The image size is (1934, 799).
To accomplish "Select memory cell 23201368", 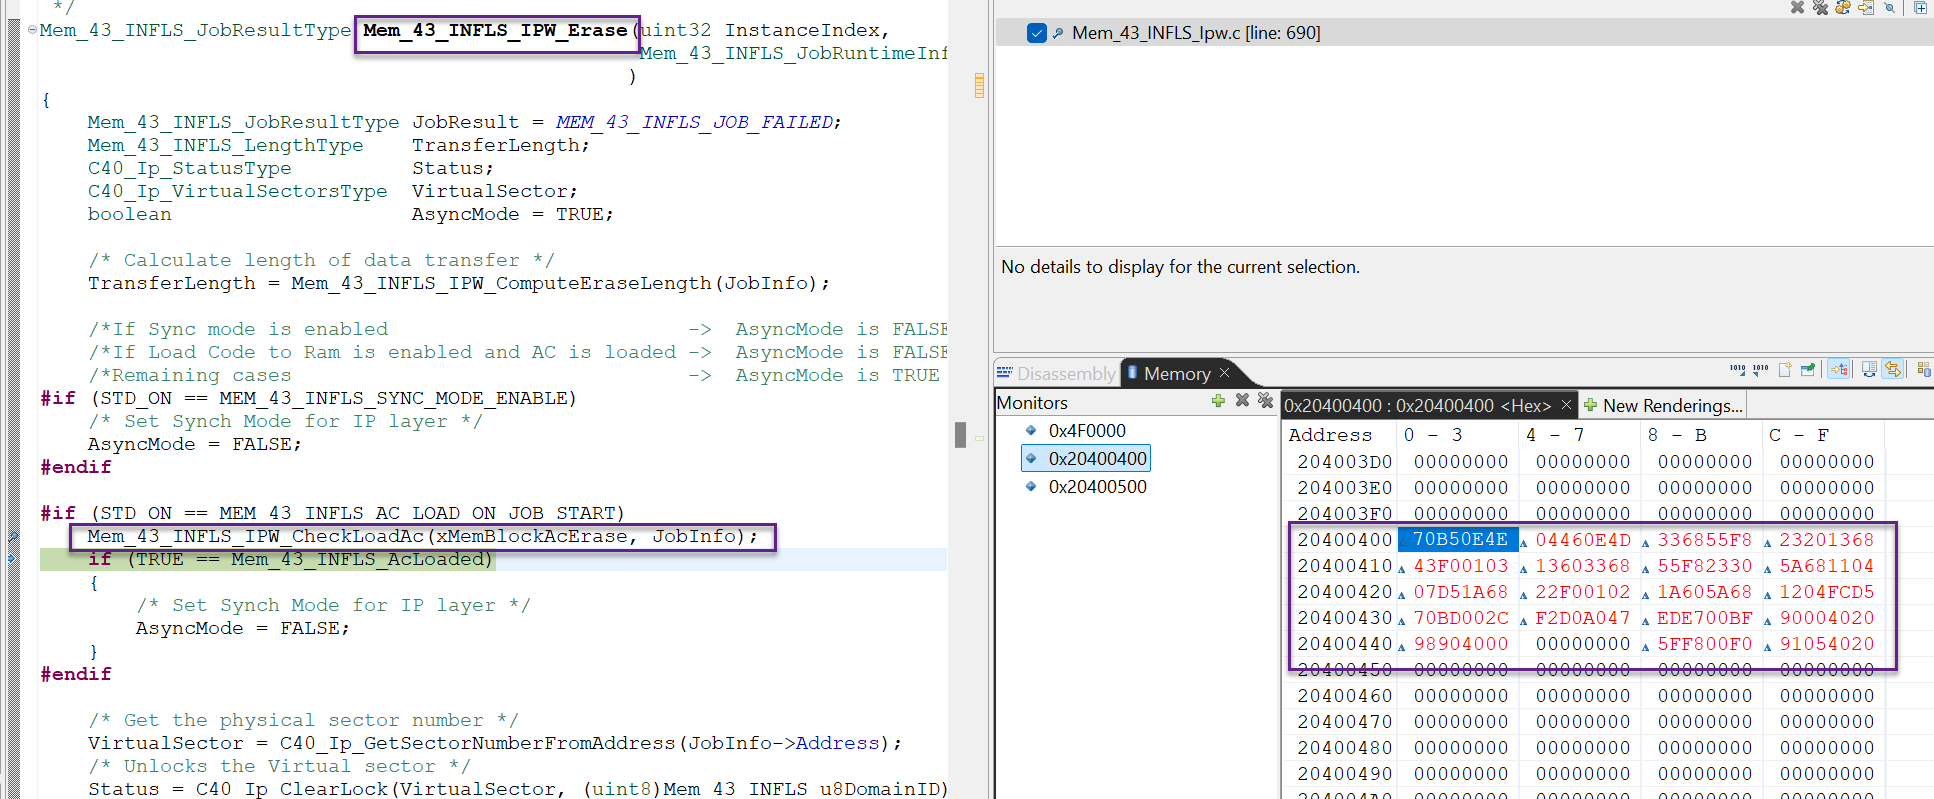I will [1826, 540].
